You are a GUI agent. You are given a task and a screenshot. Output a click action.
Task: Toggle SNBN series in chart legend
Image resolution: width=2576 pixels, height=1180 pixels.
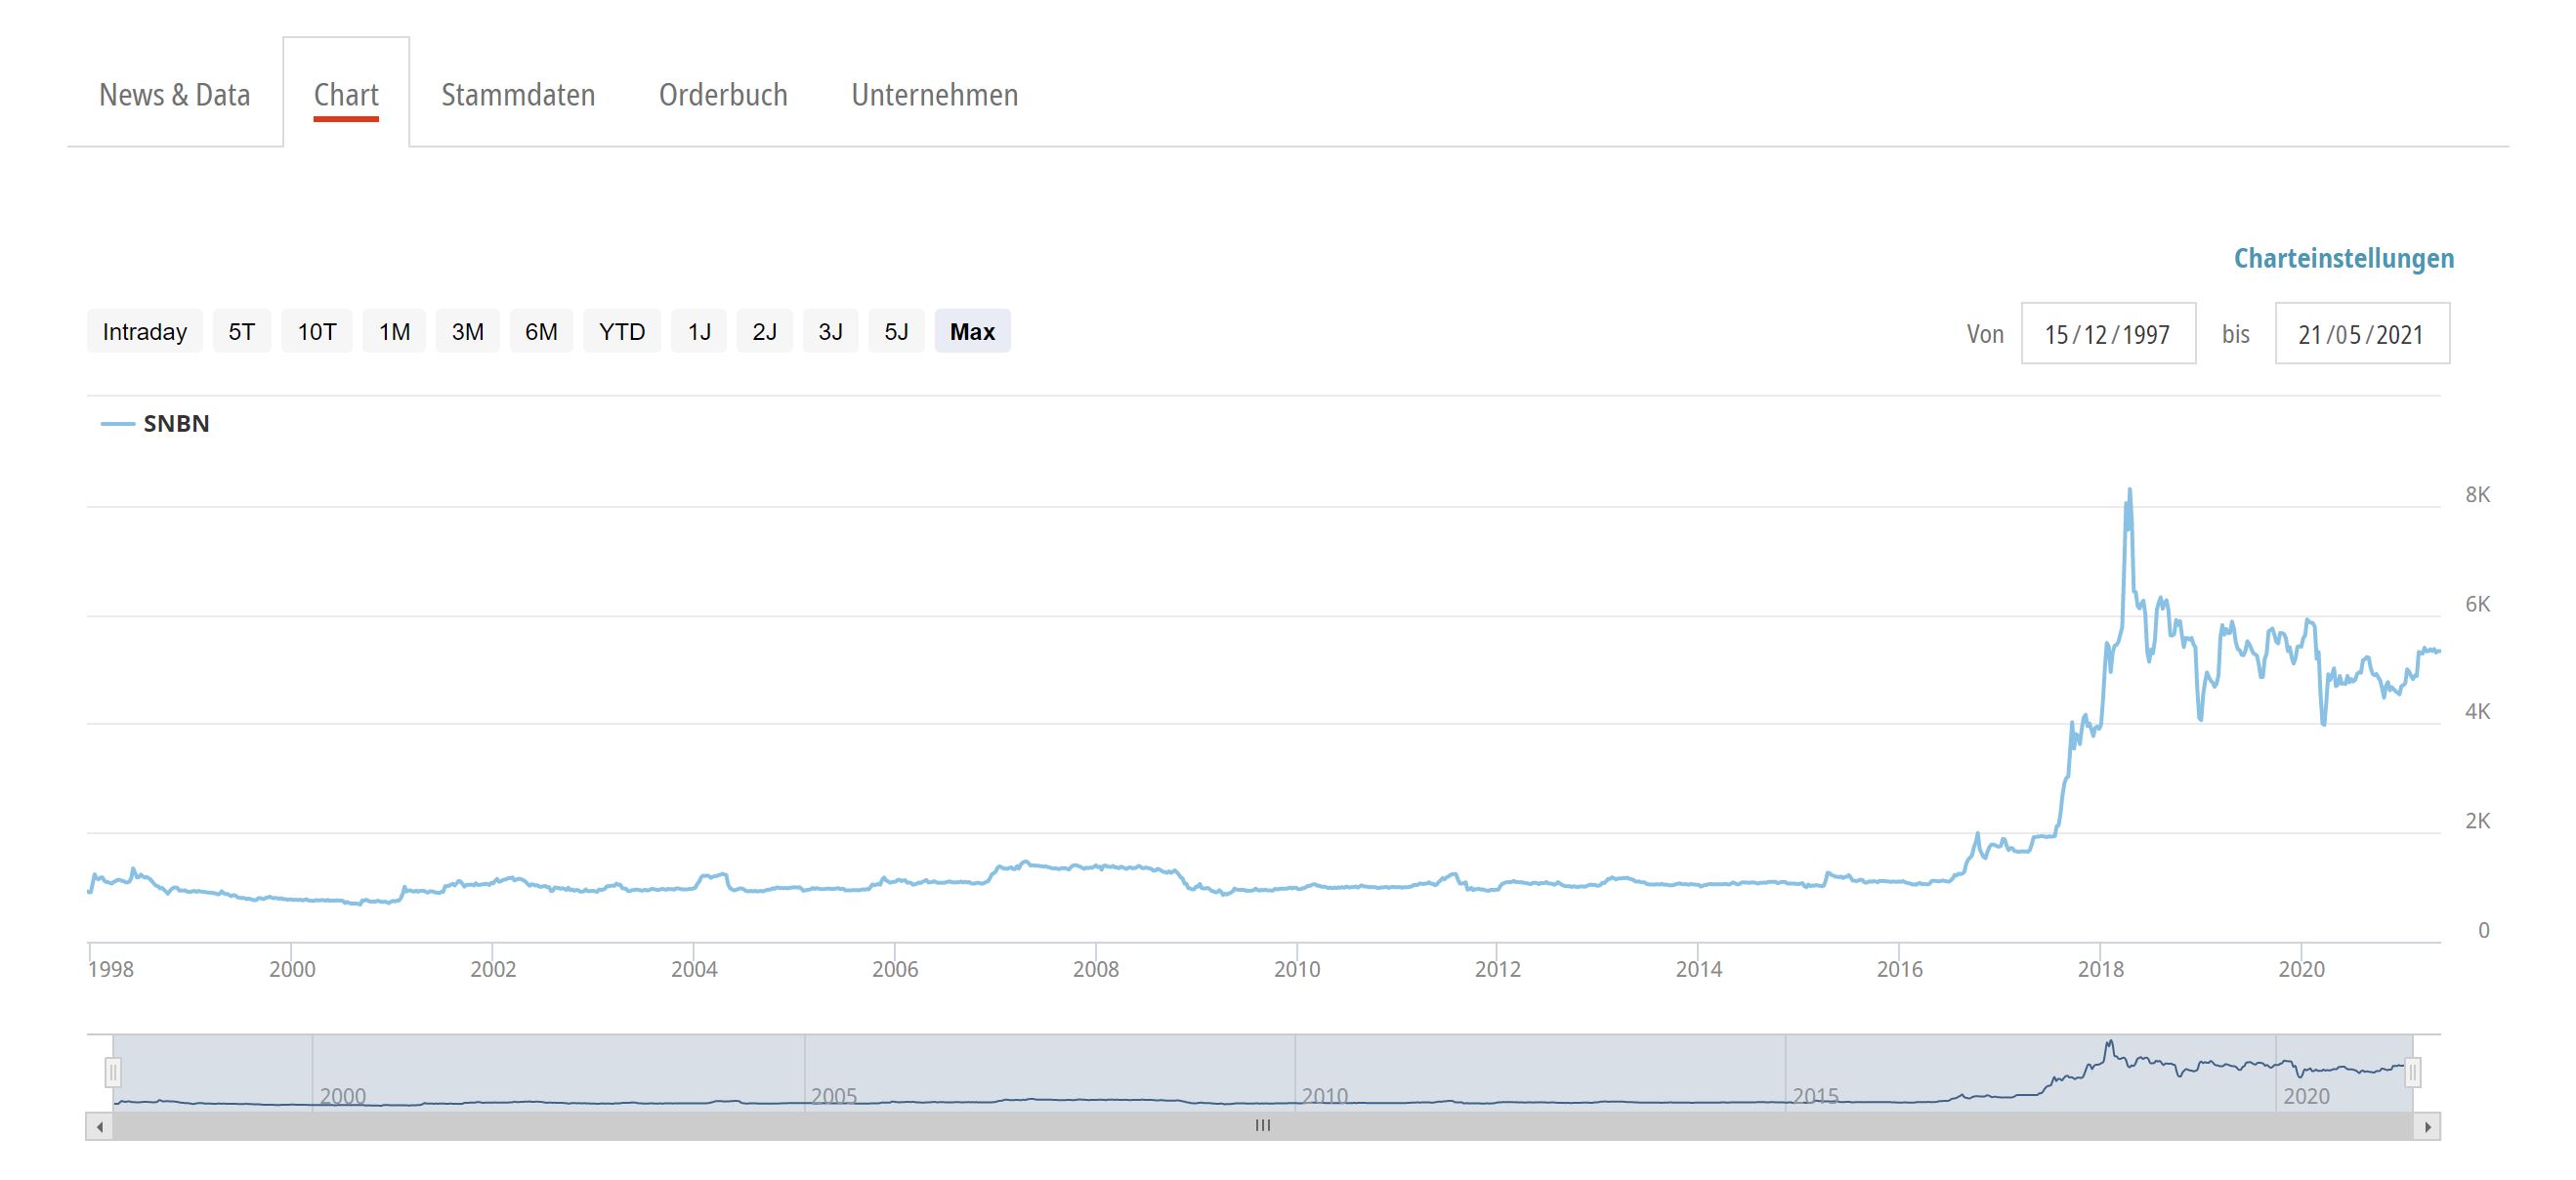(x=175, y=424)
